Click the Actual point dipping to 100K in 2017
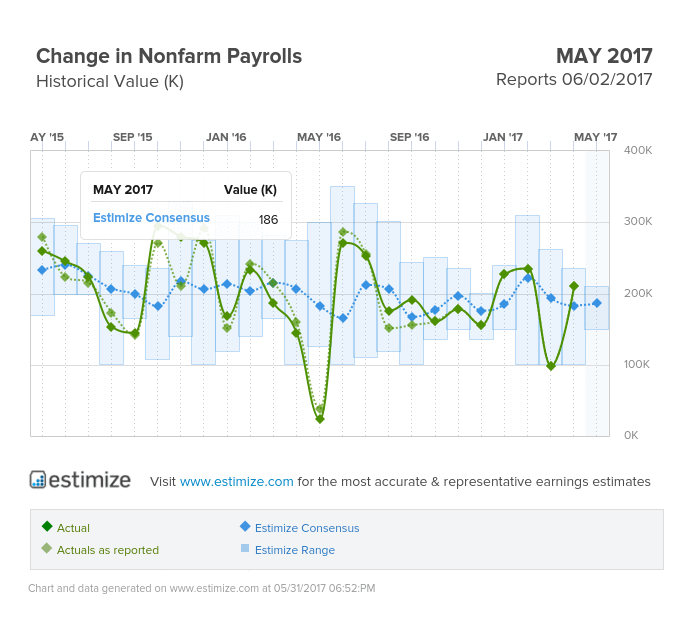Image resolution: width=685 pixels, height=620 pixels. click(x=551, y=366)
